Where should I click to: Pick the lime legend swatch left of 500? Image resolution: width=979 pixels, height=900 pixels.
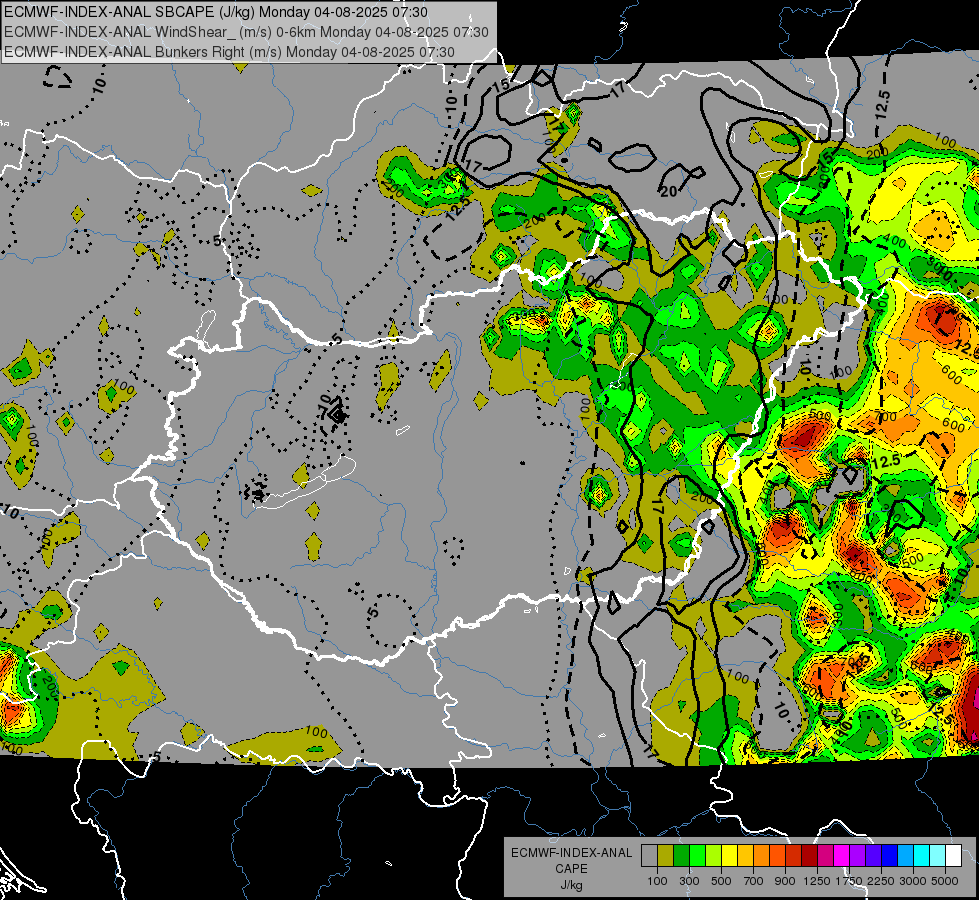pyautogui.click(x=713, y=856)
